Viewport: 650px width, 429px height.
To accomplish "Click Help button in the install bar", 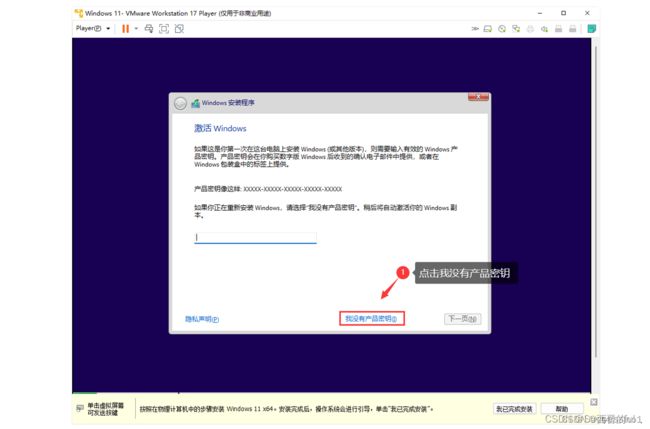I will (562, 409).
